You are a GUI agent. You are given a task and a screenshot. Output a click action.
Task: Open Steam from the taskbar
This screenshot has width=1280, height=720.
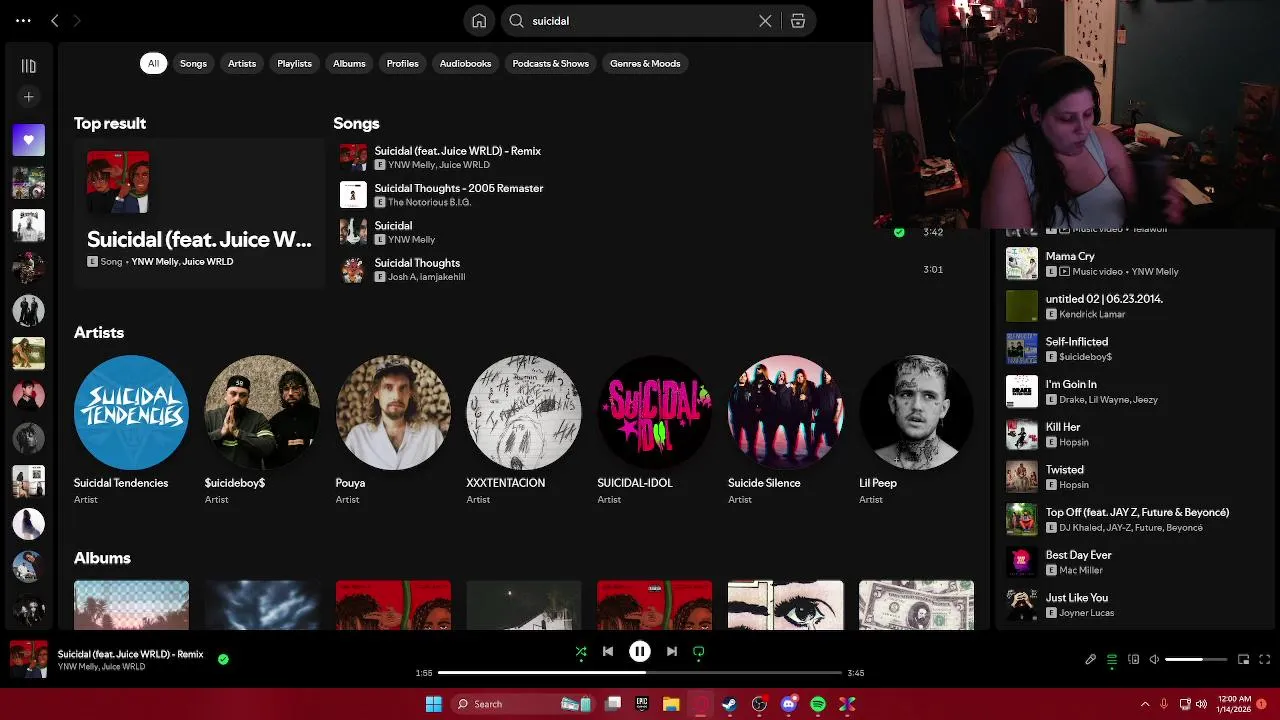pyautogui.click(x=729, y=704)
